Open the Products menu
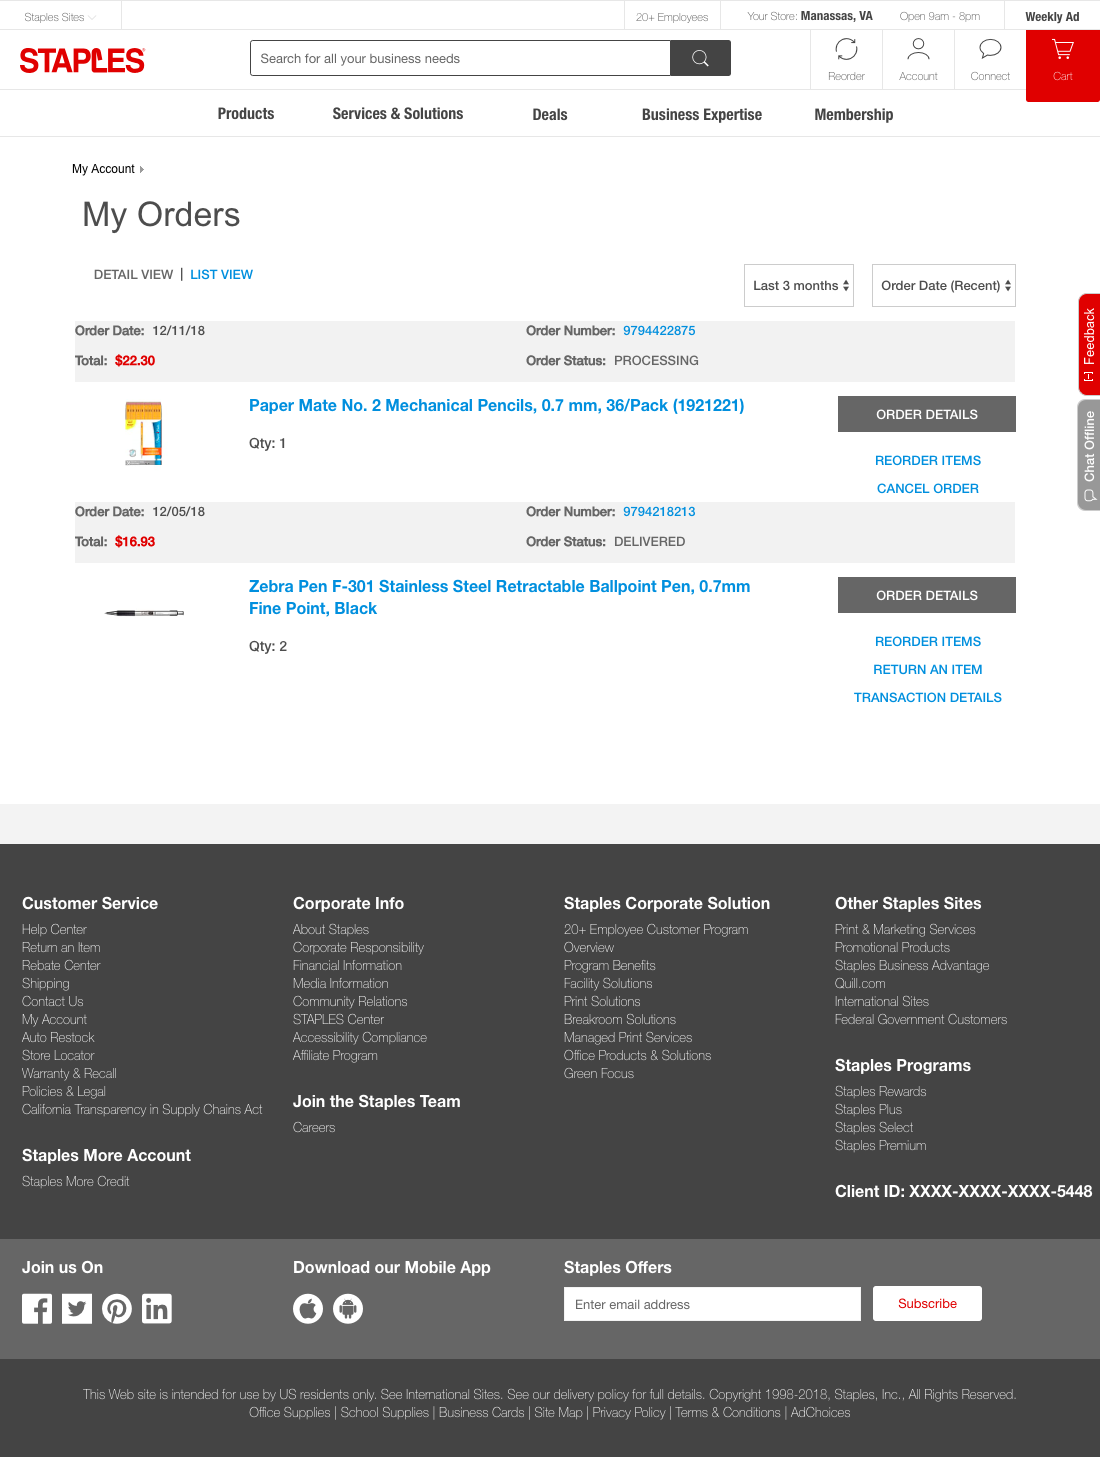 pyautogui.click(x=245, y=113)
